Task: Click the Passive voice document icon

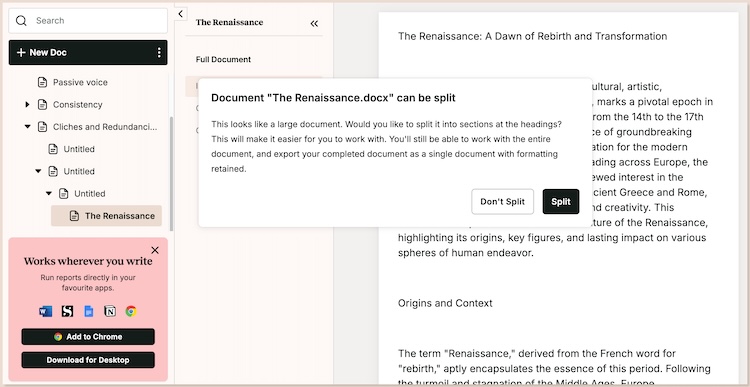Action: tap(43, 82)
